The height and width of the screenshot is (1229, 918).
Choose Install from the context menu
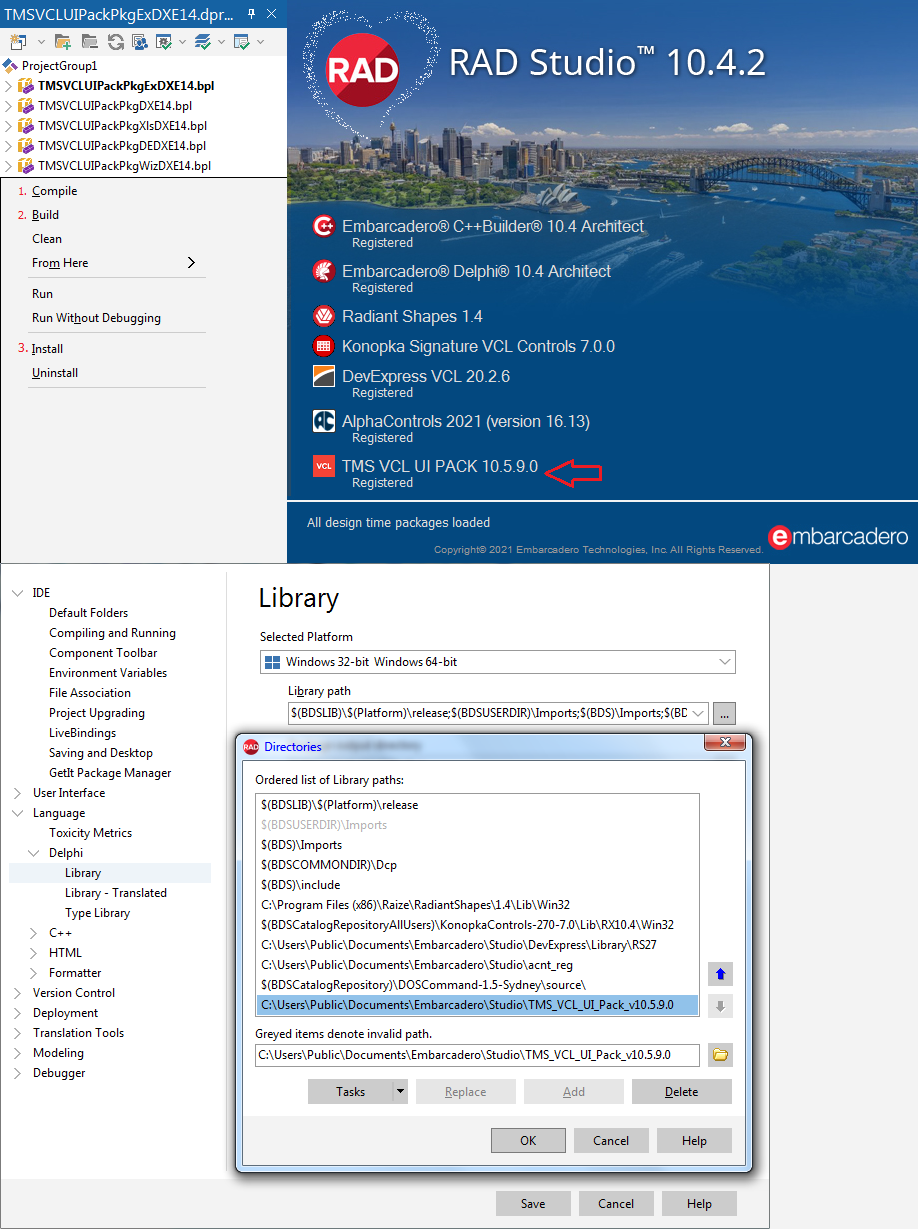point(47,349)
